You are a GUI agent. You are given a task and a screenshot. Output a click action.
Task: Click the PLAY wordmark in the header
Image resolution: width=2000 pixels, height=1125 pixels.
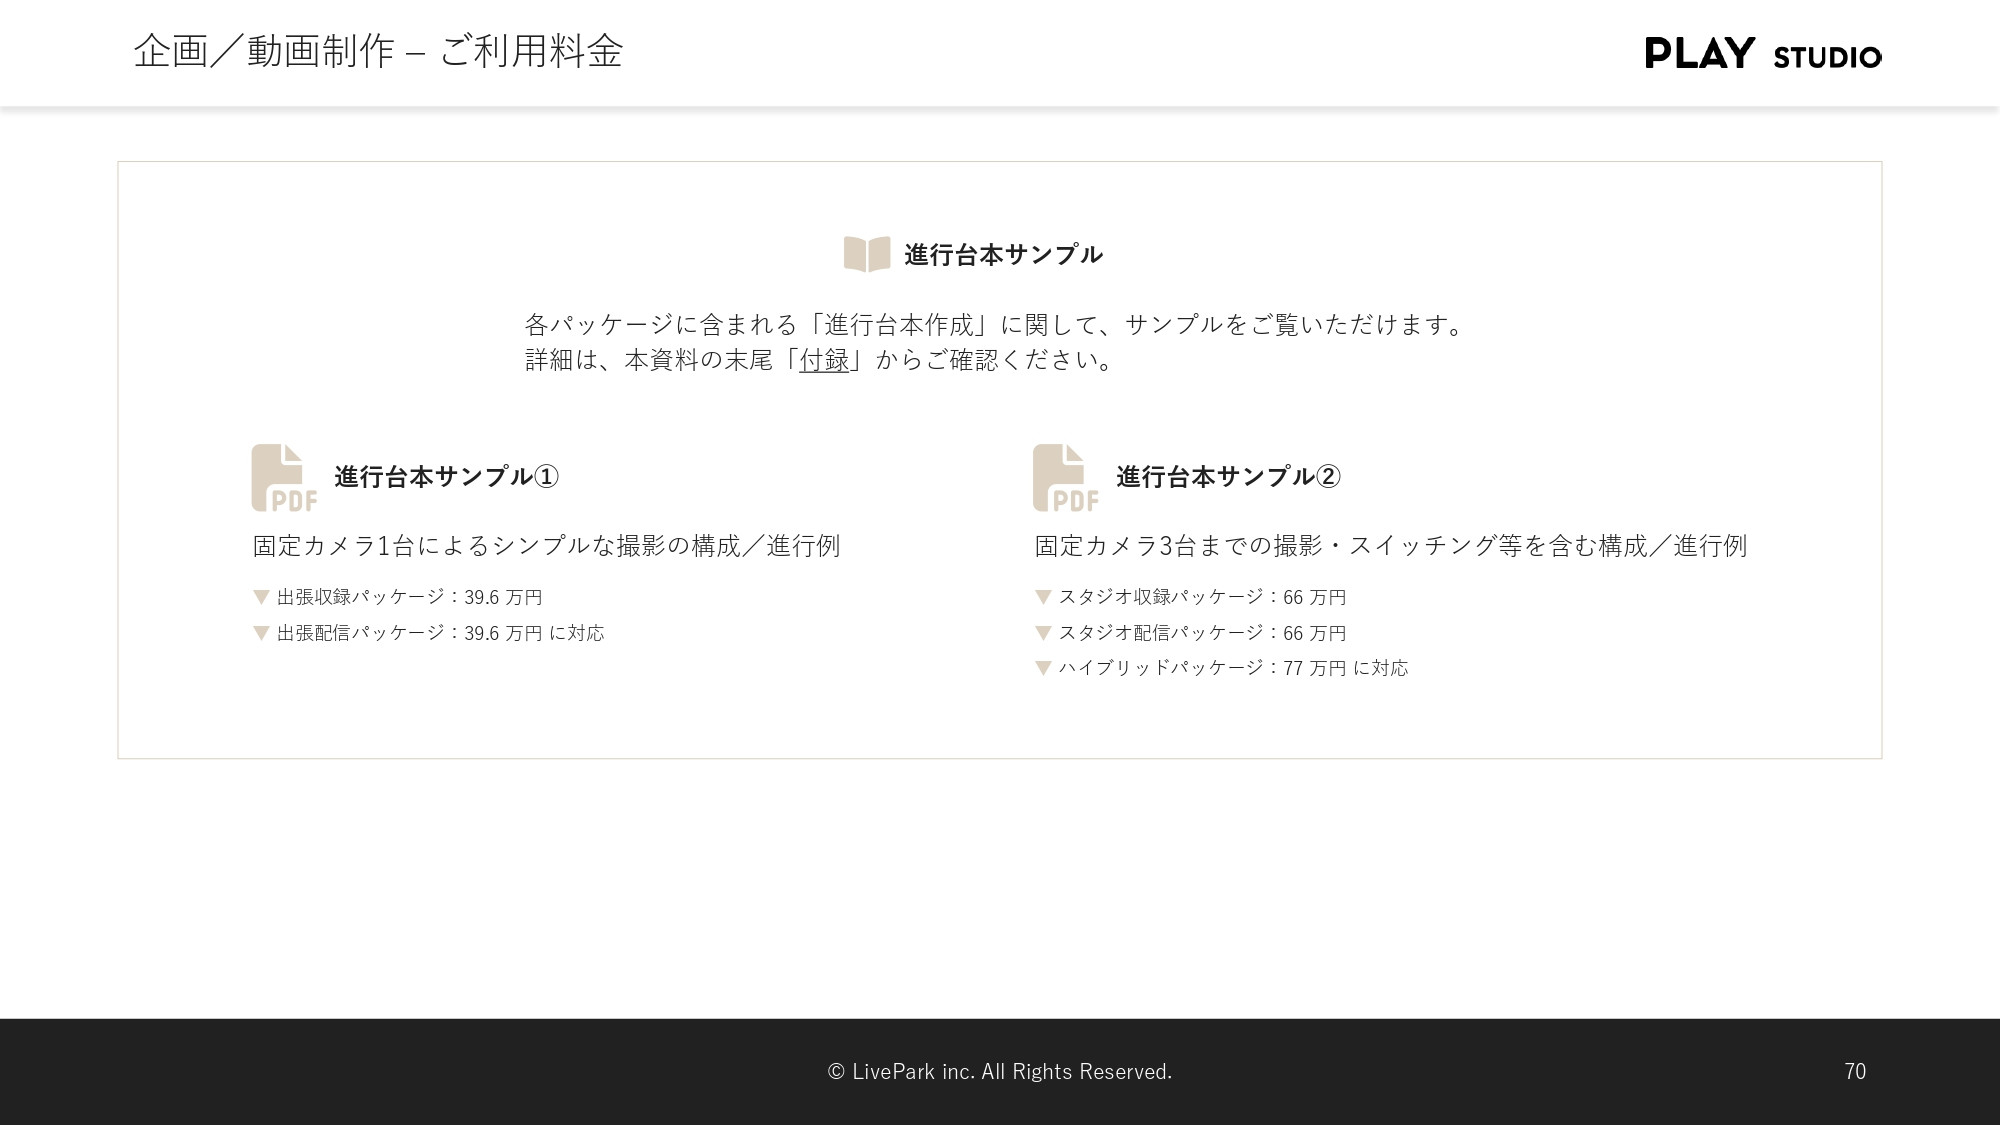point(1699,56)
